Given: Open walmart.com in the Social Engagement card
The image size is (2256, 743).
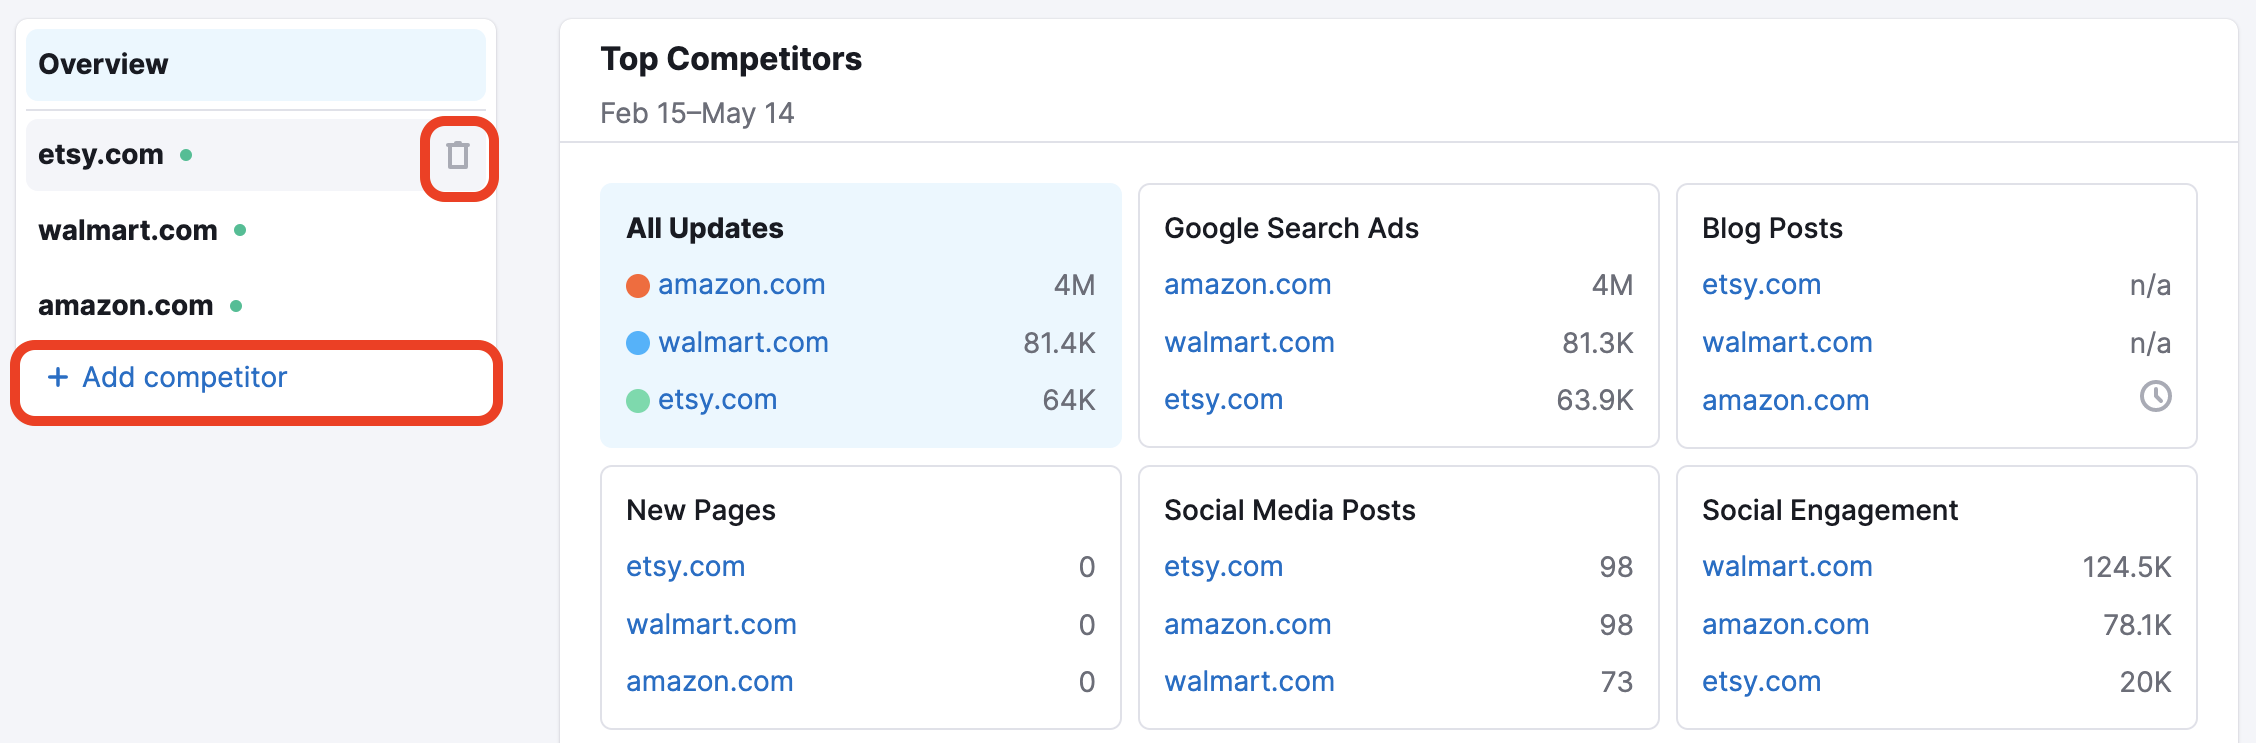Looking at the screenshot, I should coord(1787,566).
